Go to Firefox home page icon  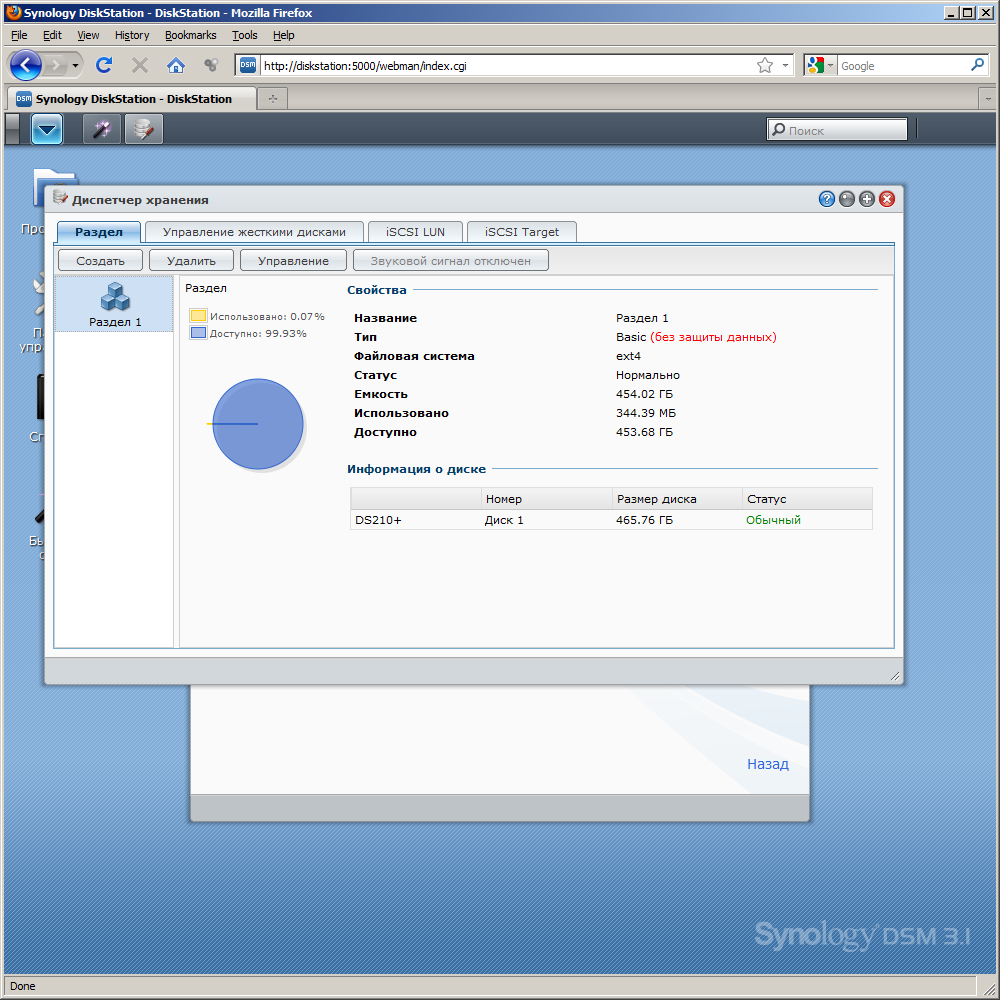(175, 65)
